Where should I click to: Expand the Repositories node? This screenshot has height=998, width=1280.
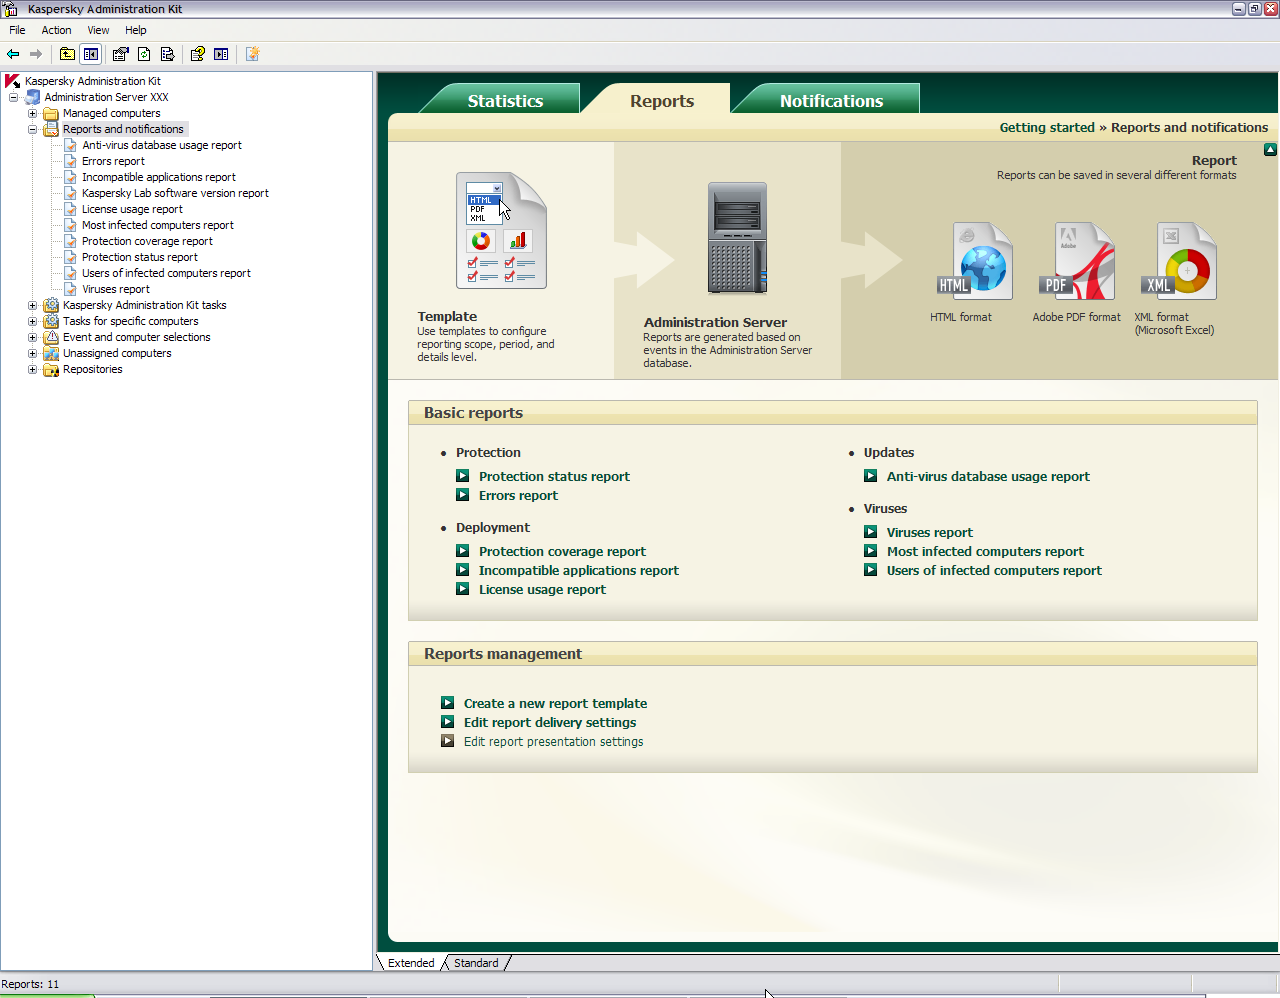pyautogui.click(x=32, y=369)
